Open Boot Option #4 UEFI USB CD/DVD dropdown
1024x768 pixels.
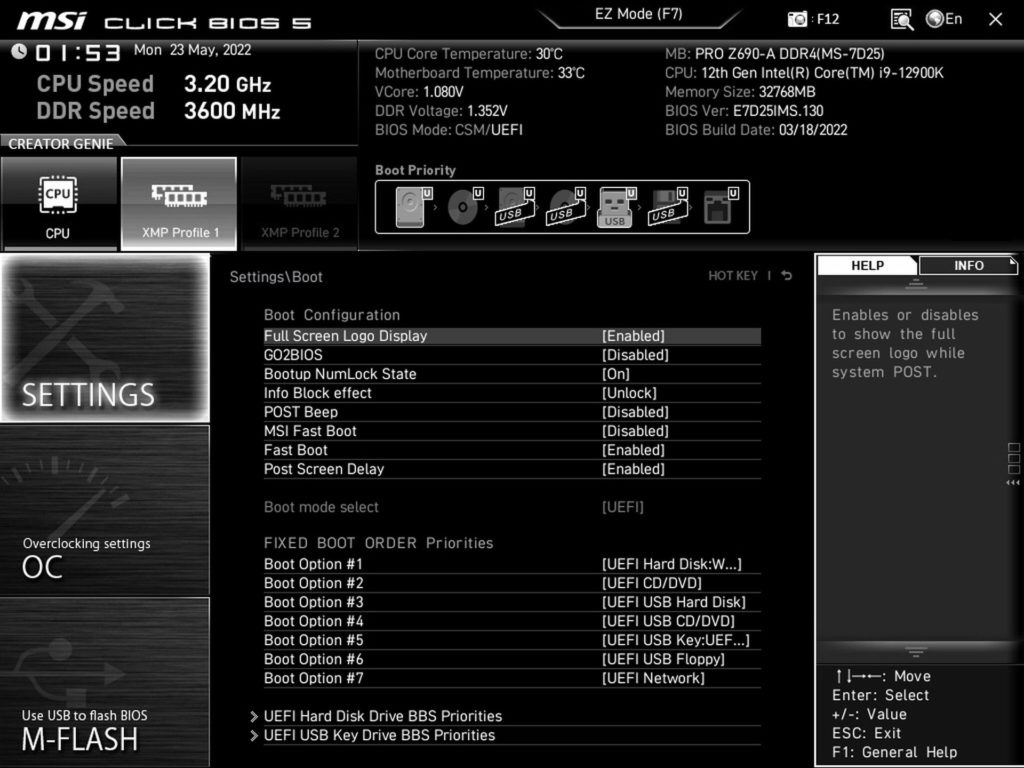point(668,620)
